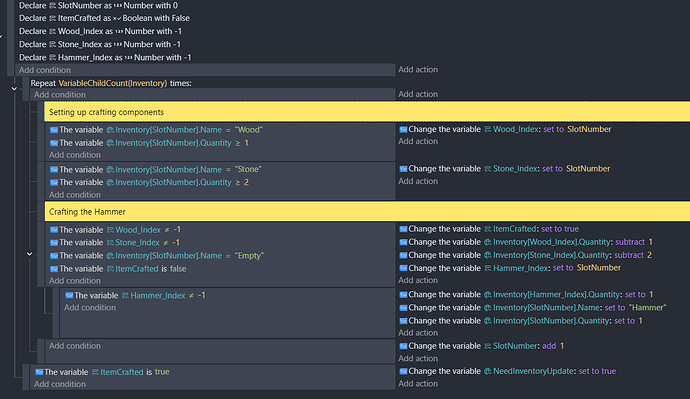This screenshot has width=690, height=399.
Task: Collapse the Crafting the Hammer event sub-events
Action: pyautogui.click(x=29, y=254)
